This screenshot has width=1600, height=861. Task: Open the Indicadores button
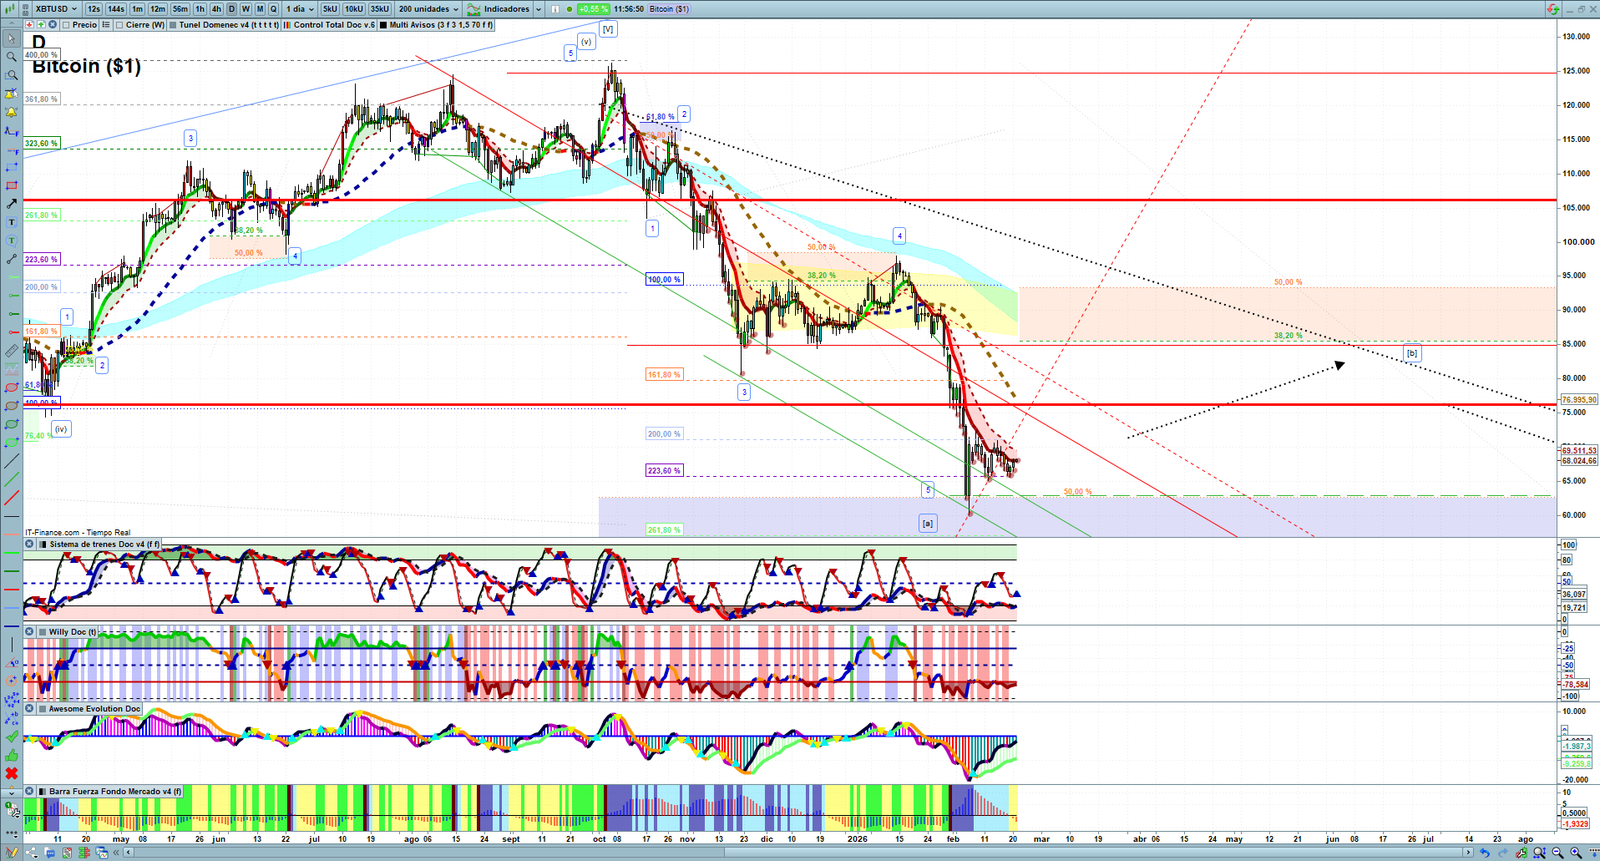coord(500,9)
